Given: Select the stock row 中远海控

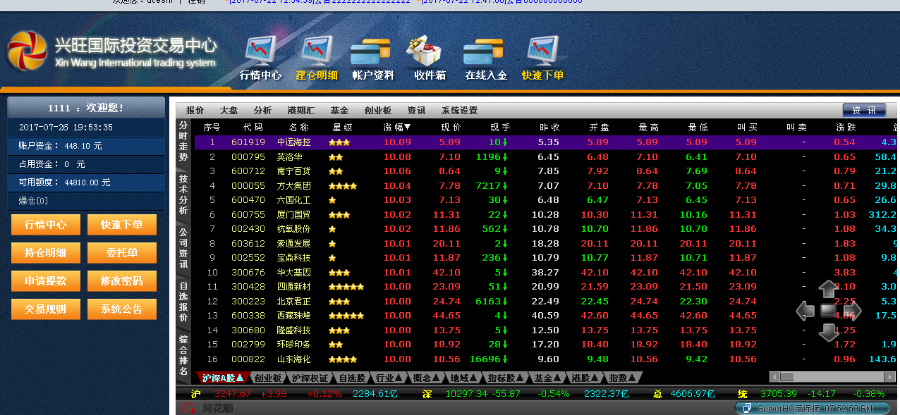Looking at the screenshot, I should click(x=547, y=142).
